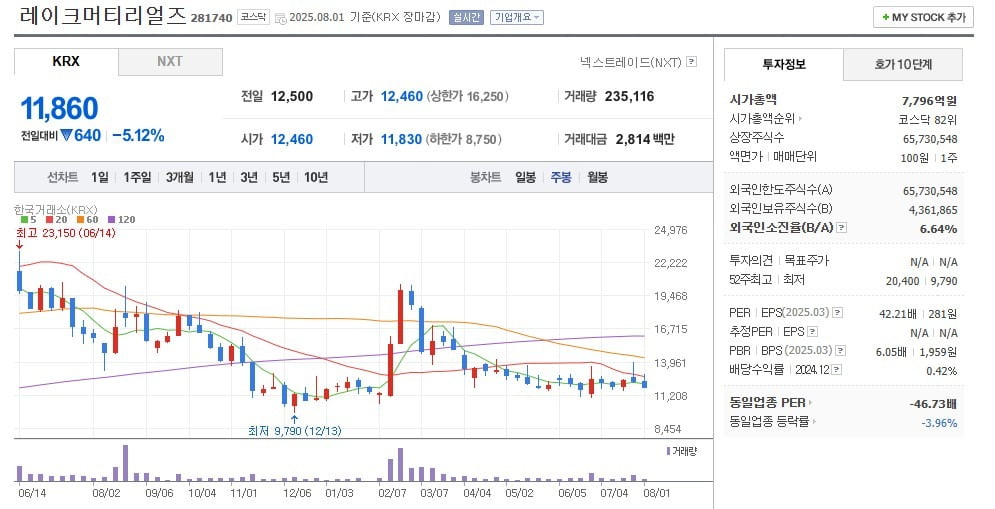Select the 3년 line chart period
The image size is (995, 509).
249,177
